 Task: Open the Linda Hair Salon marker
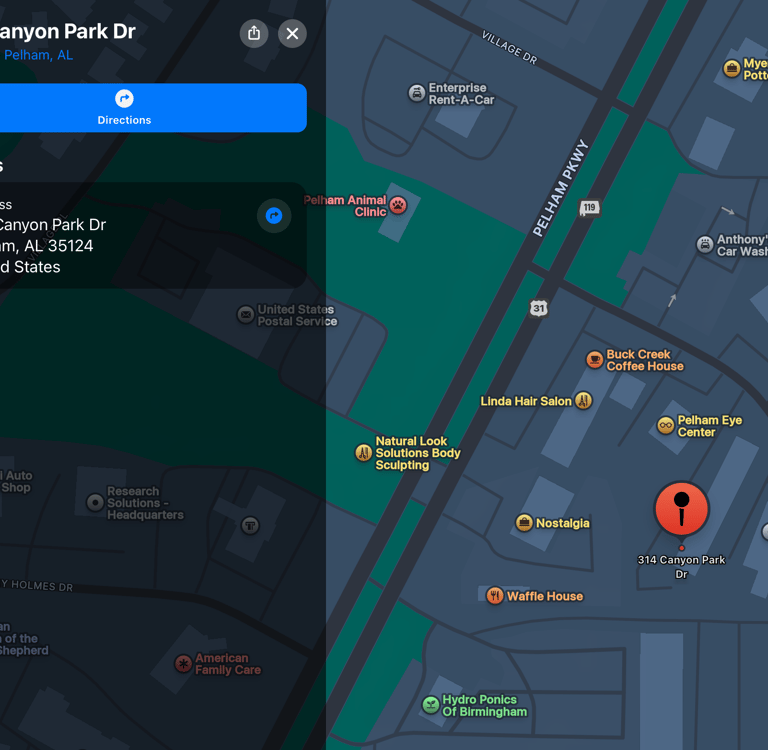[583, 401]
